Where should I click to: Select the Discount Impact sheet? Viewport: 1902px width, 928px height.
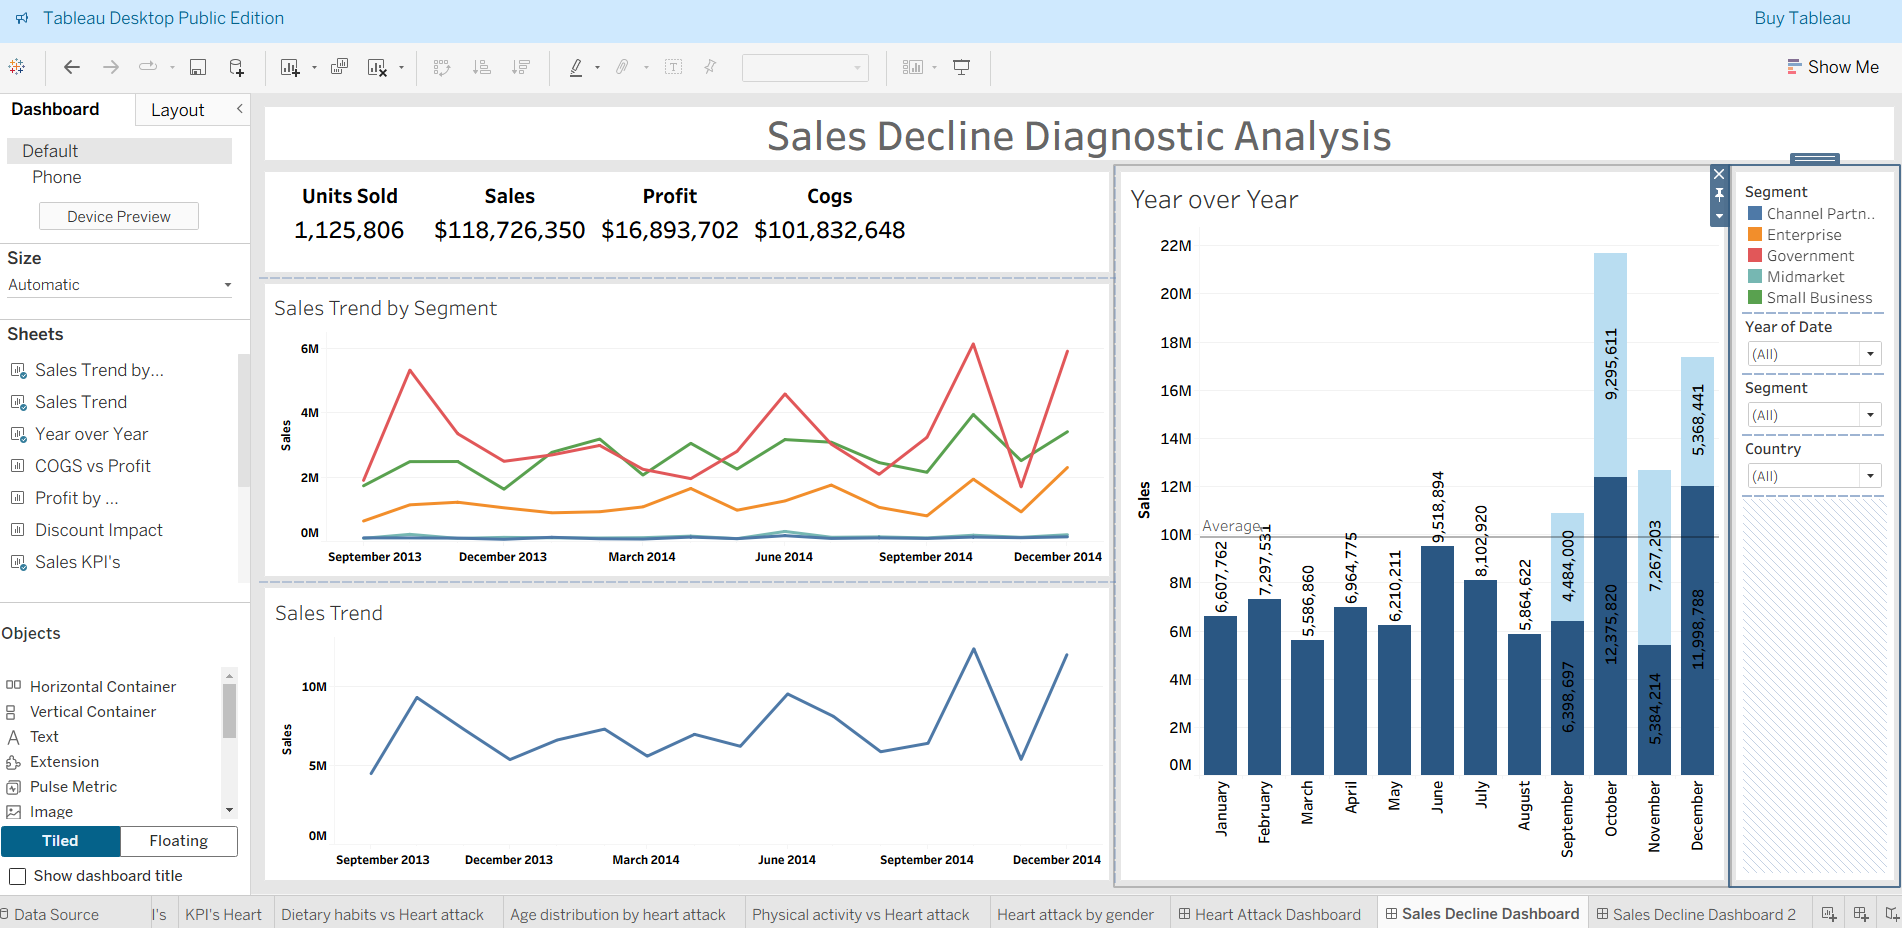(98, 530)
